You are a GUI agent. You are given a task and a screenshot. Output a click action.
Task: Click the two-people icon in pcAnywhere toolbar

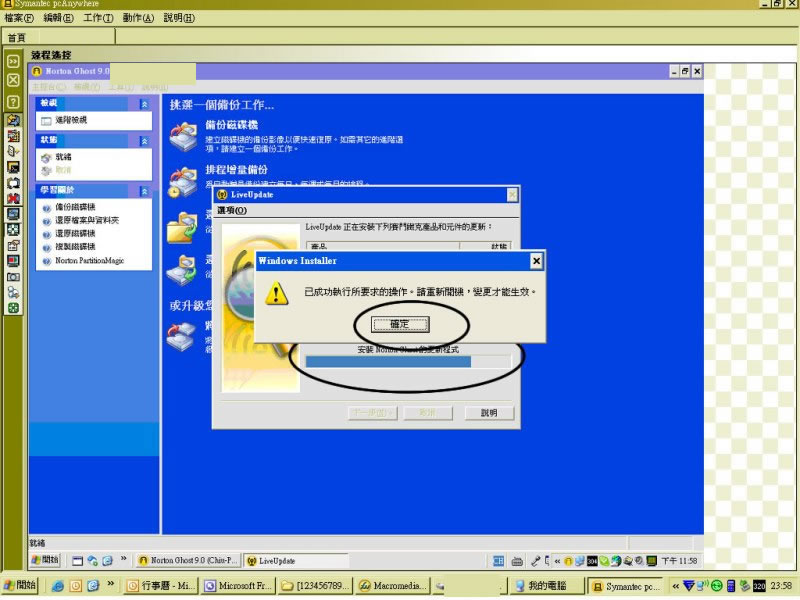pos(13,292)
